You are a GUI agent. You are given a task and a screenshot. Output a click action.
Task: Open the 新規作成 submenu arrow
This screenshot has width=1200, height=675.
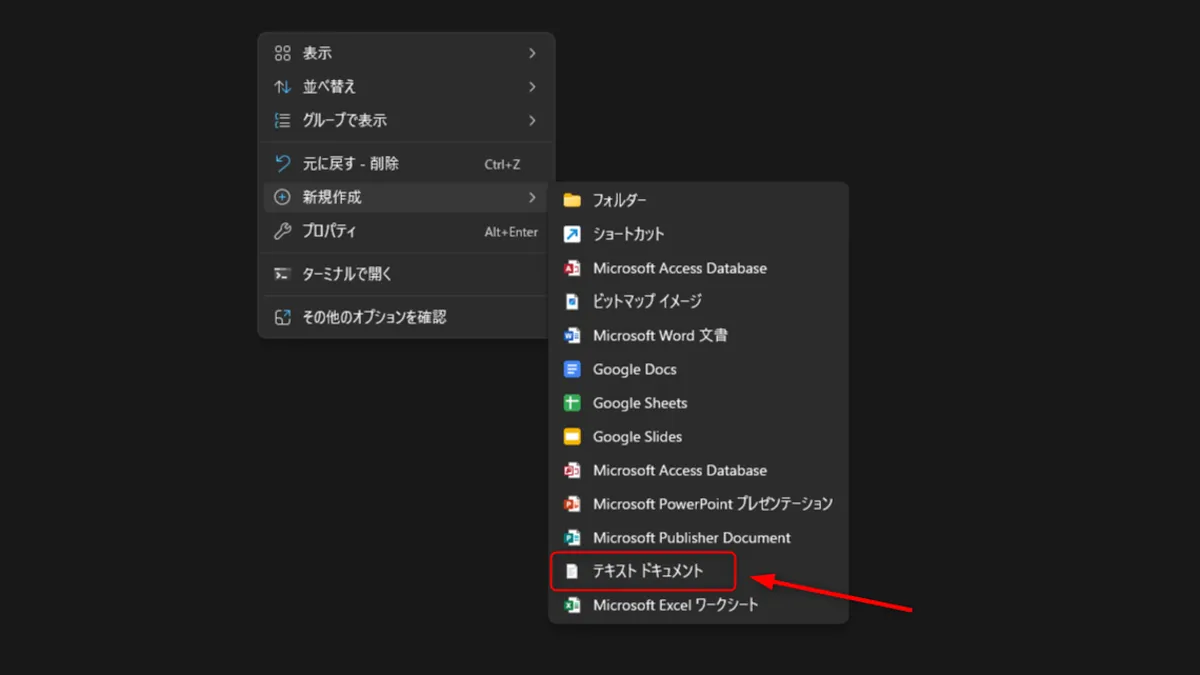click(x=532, y=197)
